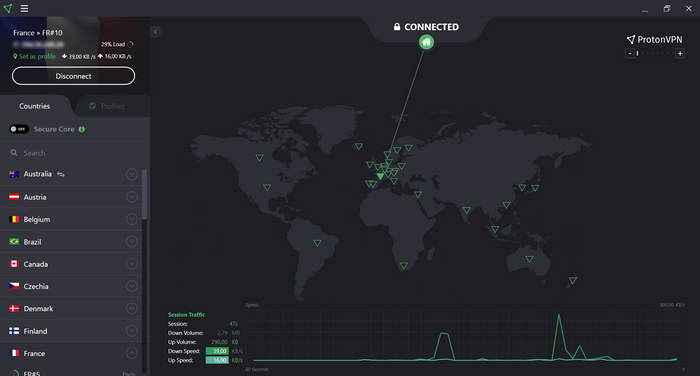Expand the Australia server list
Image resolution: width=700 pixels, height=376 pixels.
[x=131, y=174]
